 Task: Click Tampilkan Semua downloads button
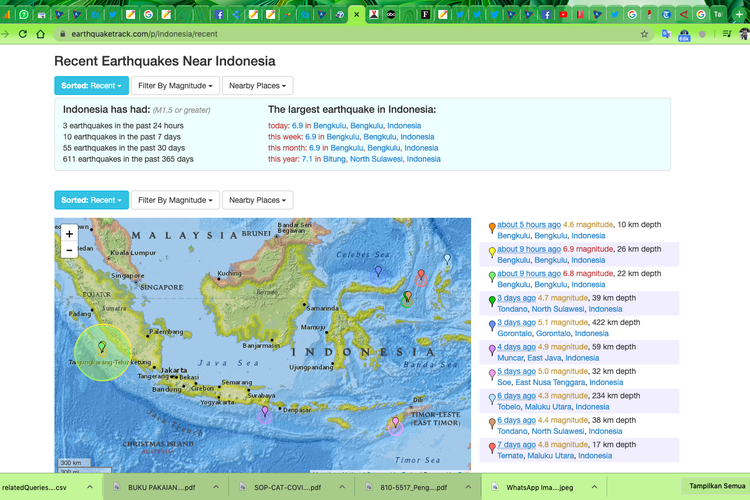pyautogui.click(x=714, y=486)
